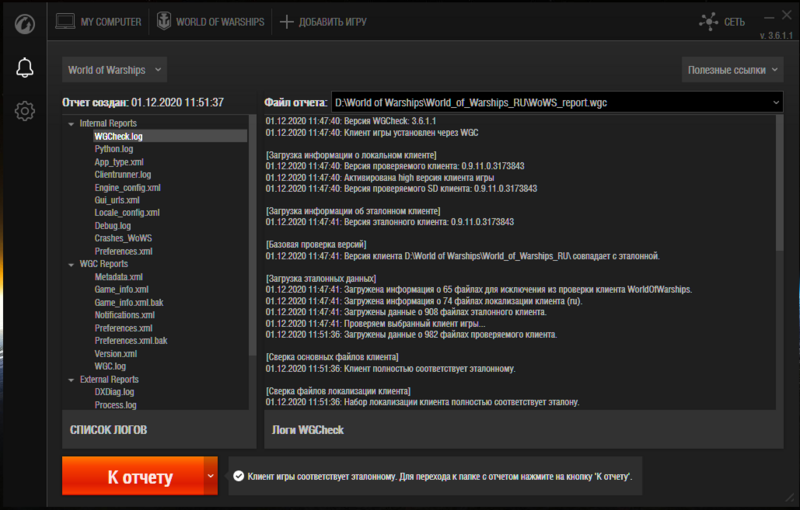The image size is (800, 510).
Task: Click the network nodes icon
Action: (x=709, y=22)
